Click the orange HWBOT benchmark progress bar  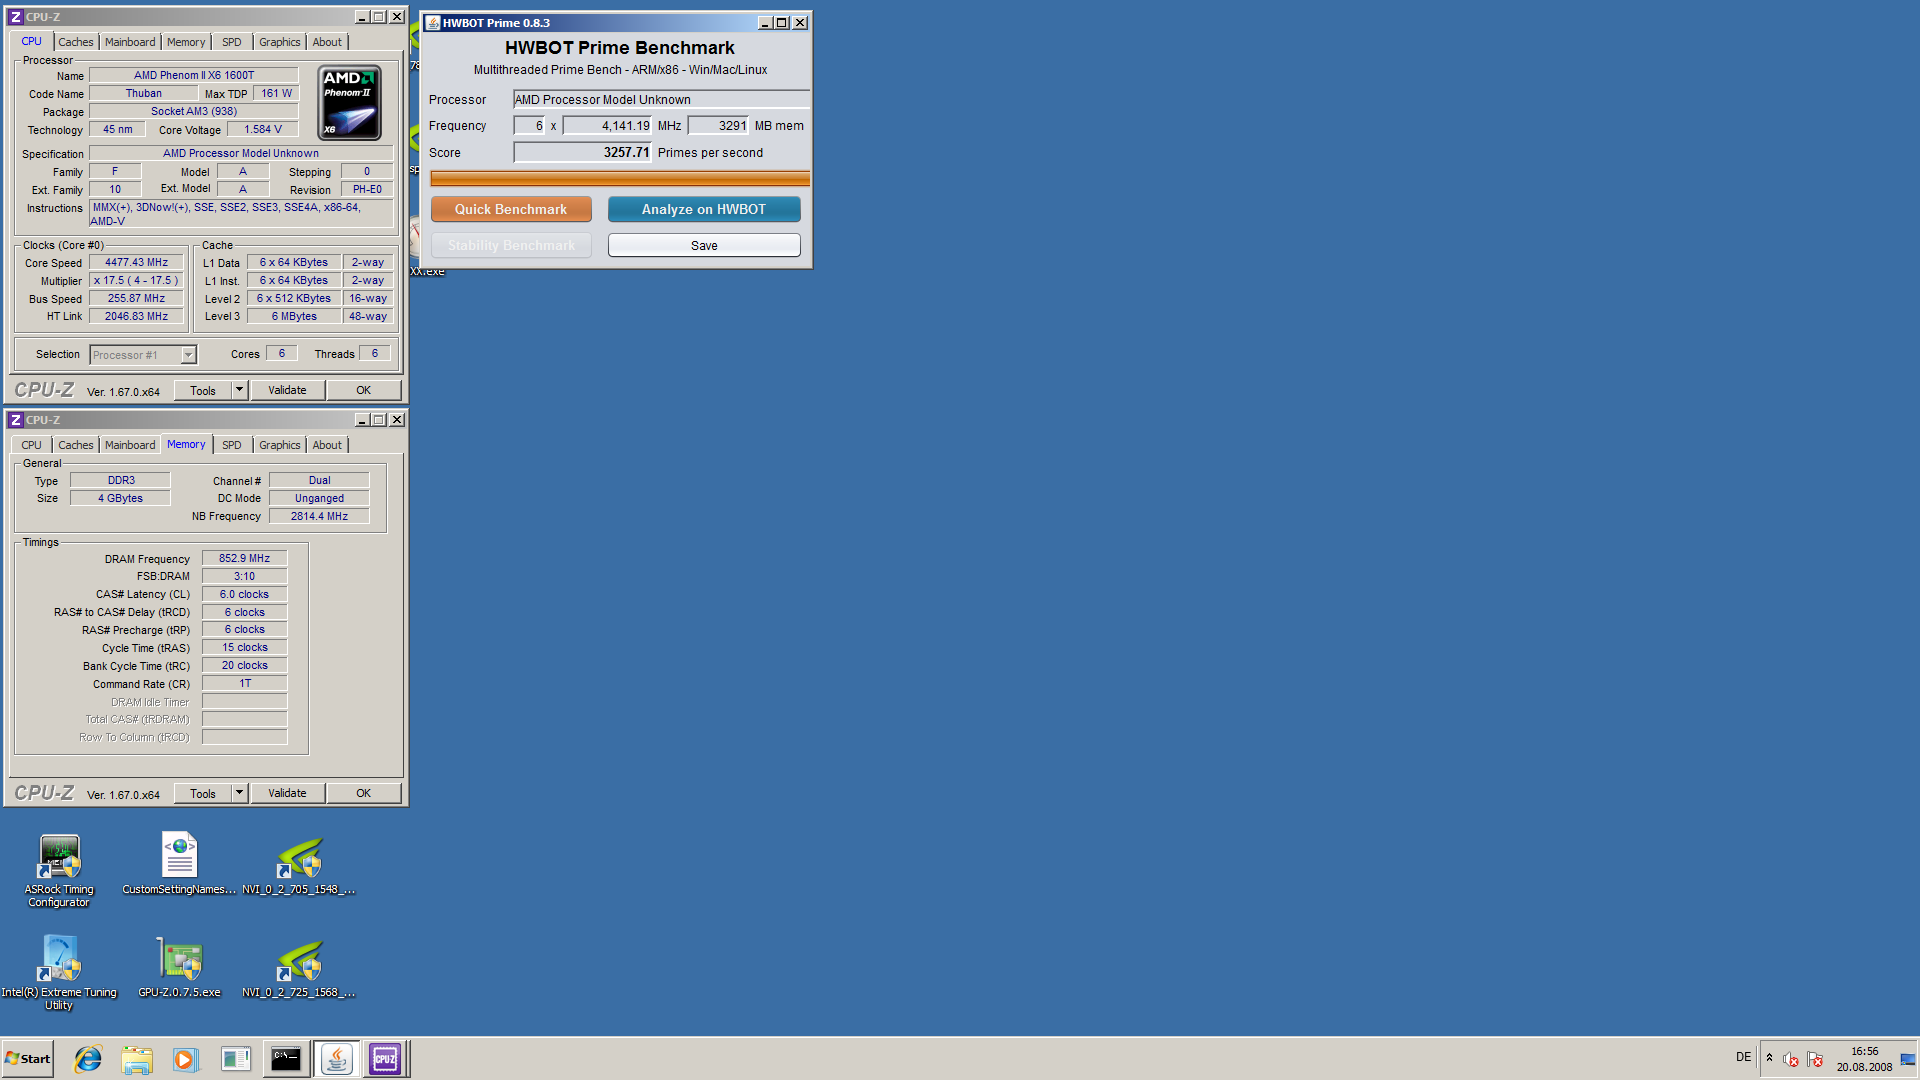[x=620, y=178]
